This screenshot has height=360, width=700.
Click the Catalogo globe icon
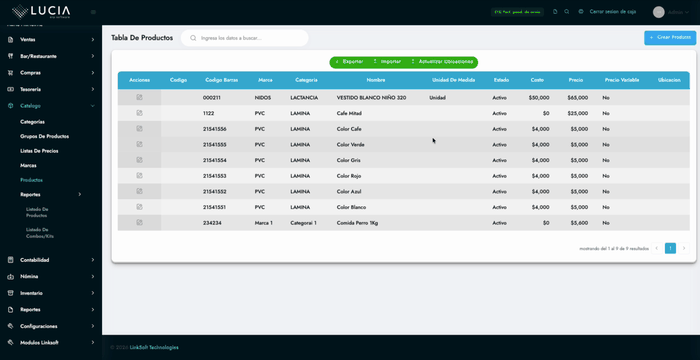[11, 106]
